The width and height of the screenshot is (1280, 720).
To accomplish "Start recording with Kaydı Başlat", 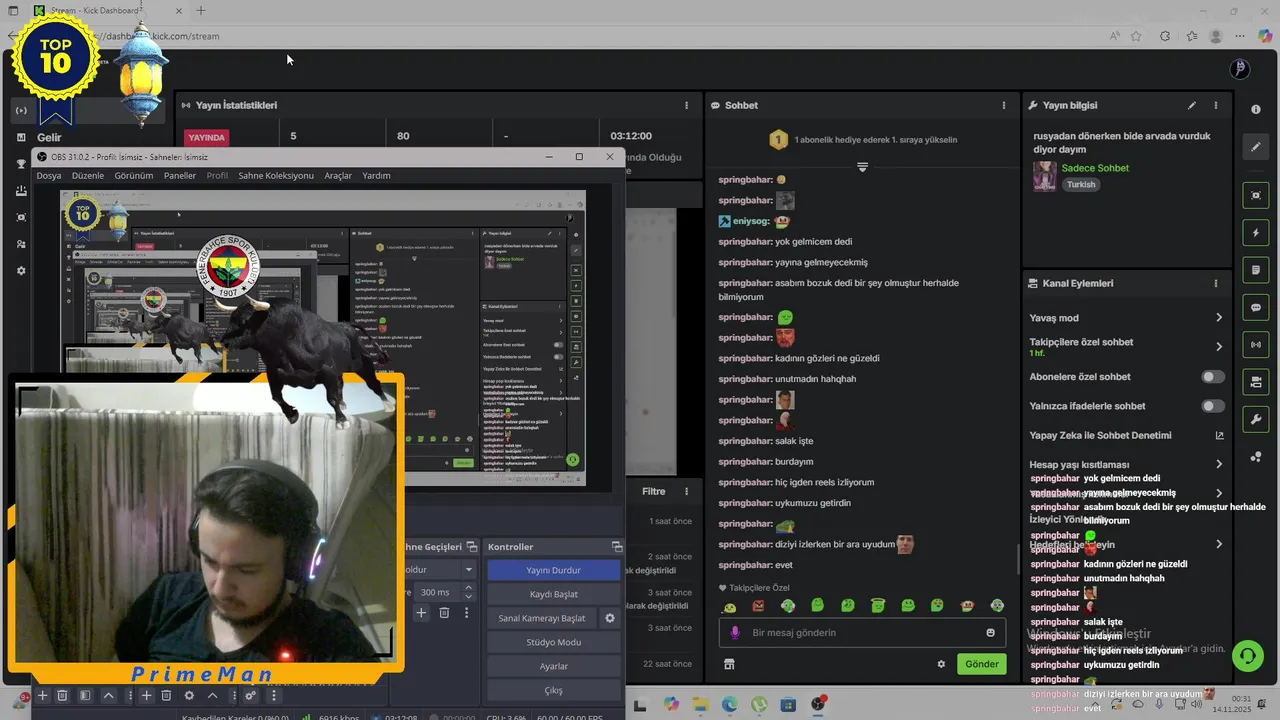I will (553, 594).
